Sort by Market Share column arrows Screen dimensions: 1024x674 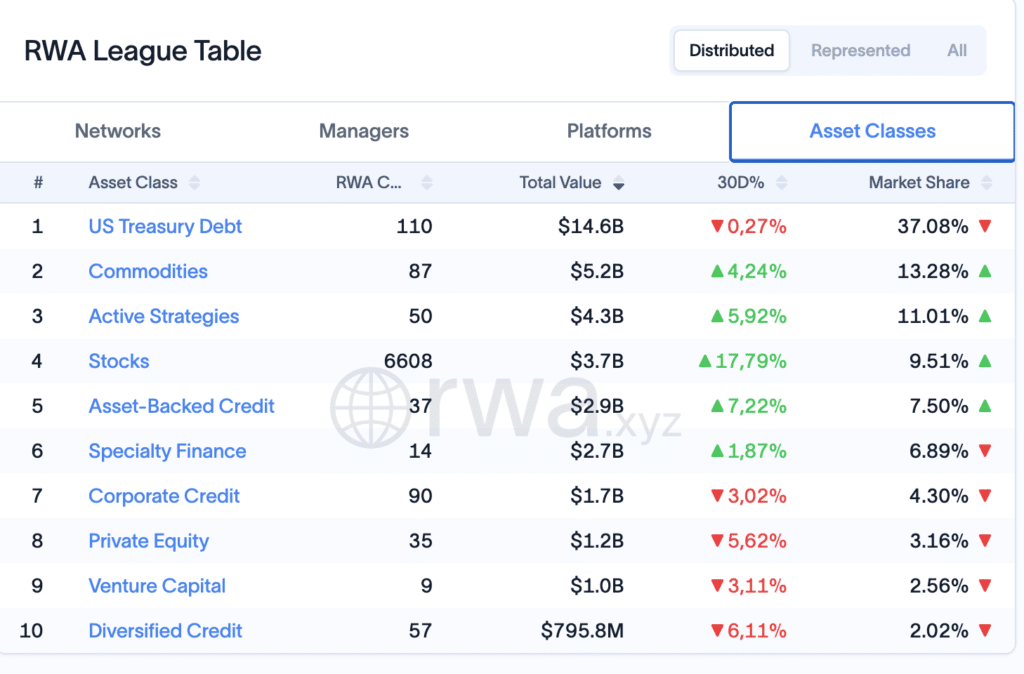(x=987, y=182)
